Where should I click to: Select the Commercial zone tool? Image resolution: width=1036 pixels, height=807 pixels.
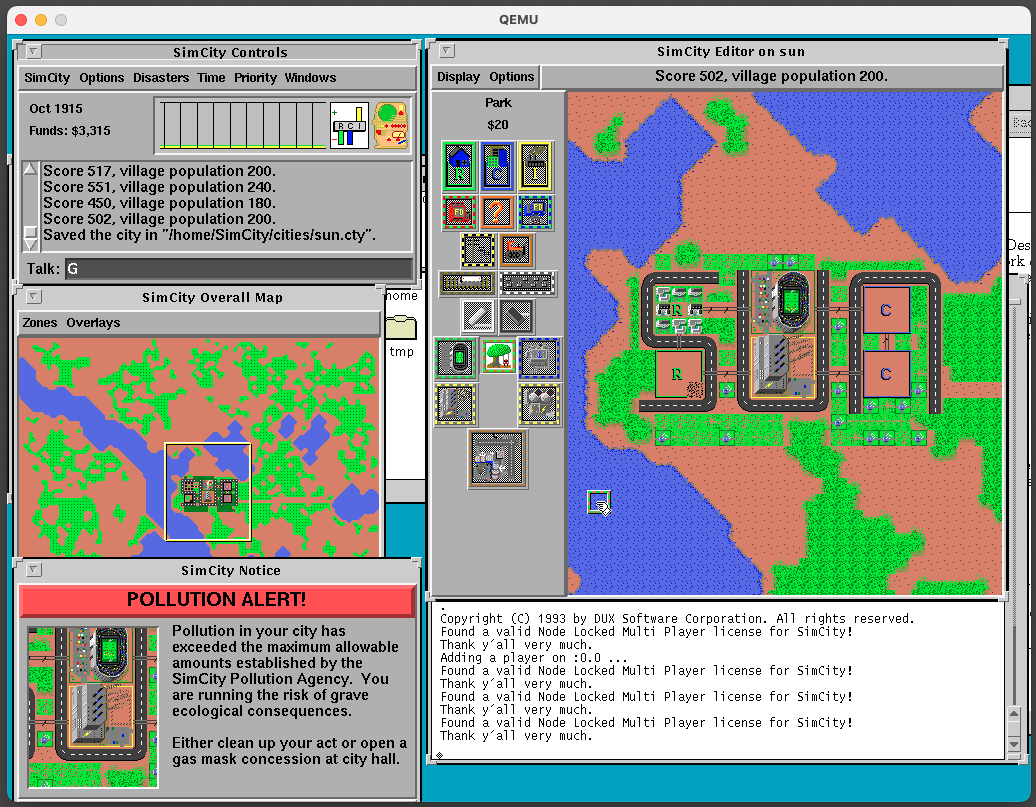496,166
